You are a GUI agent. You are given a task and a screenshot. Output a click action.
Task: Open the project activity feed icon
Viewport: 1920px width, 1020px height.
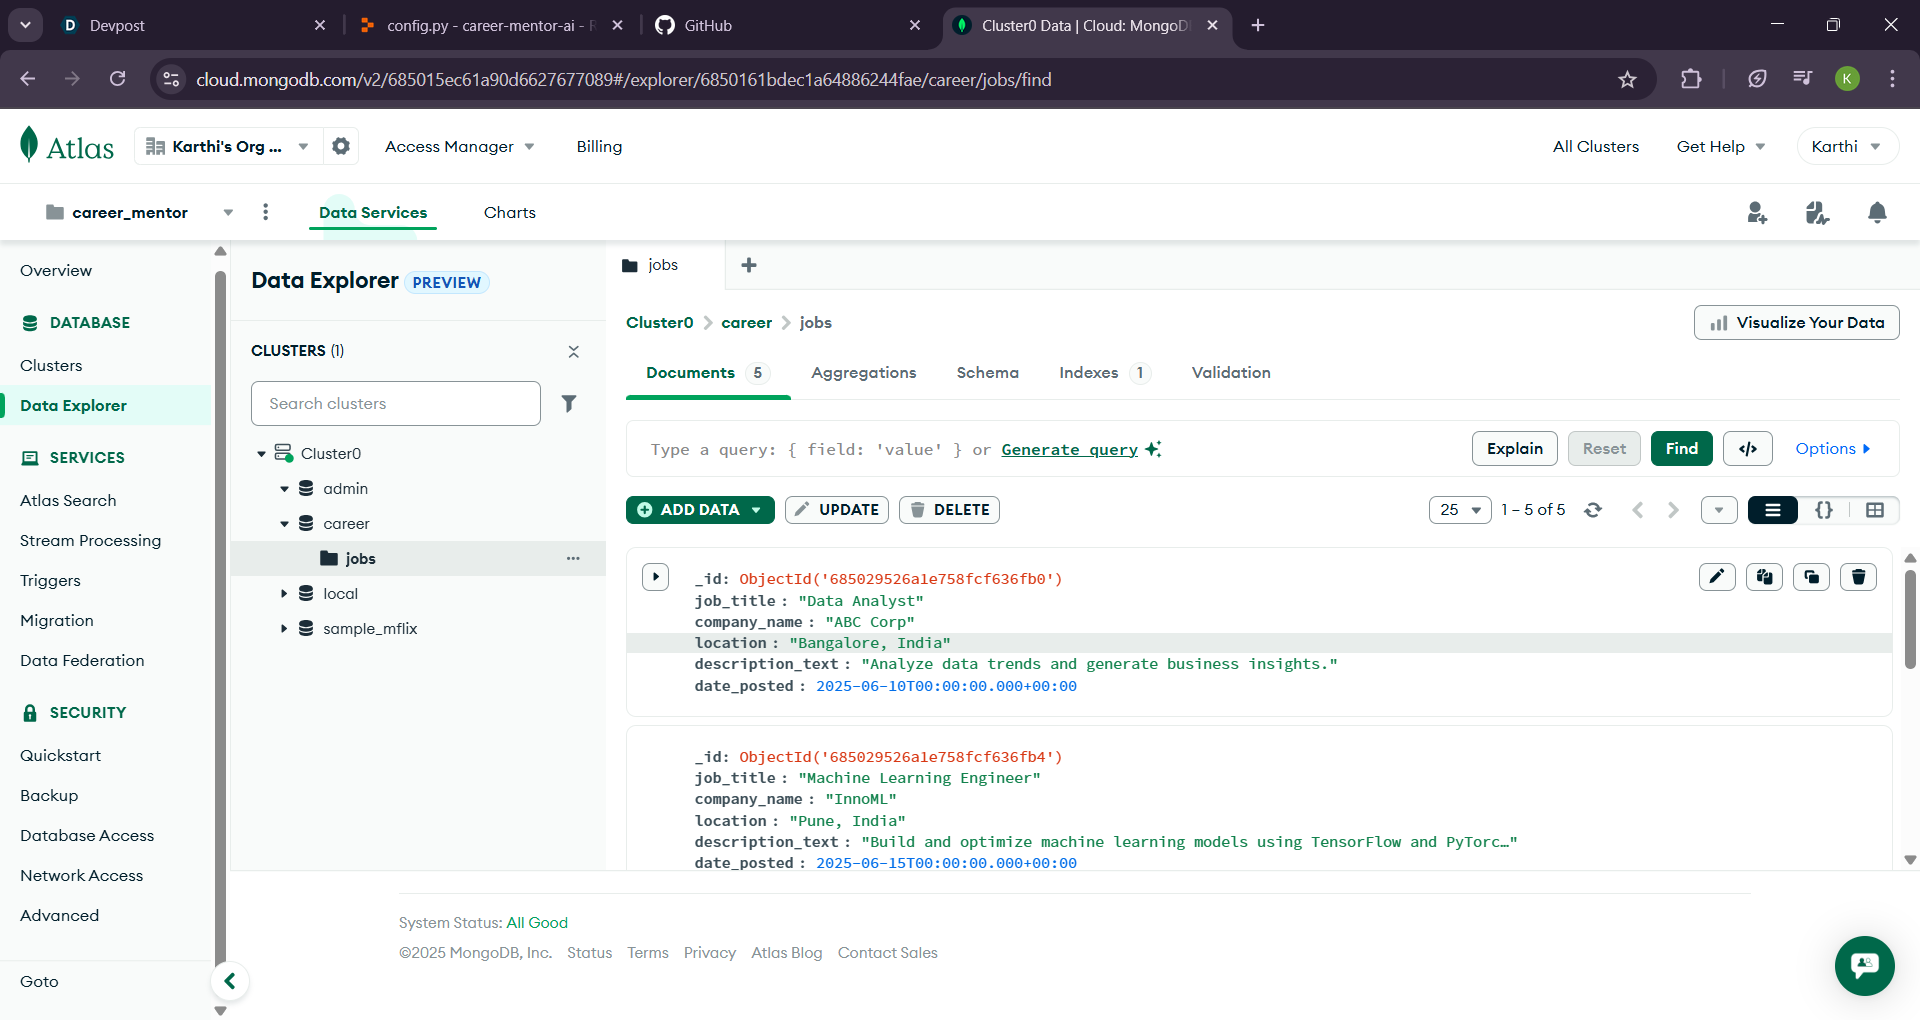[1817, 212]
